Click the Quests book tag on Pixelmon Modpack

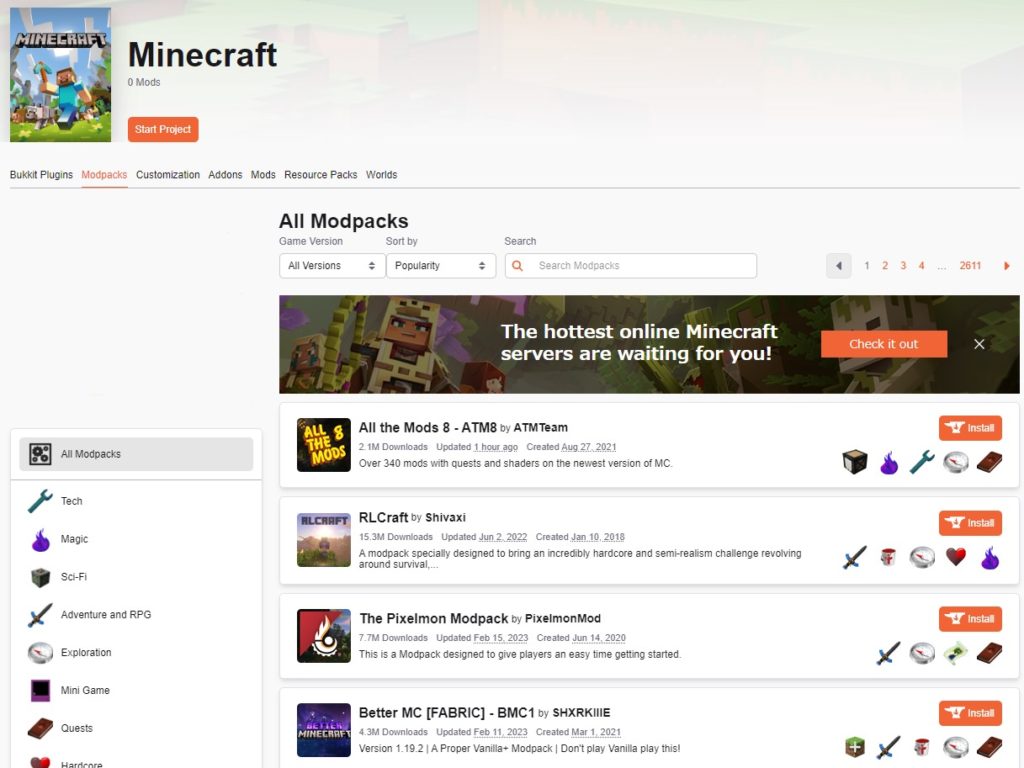coord(989,653)
